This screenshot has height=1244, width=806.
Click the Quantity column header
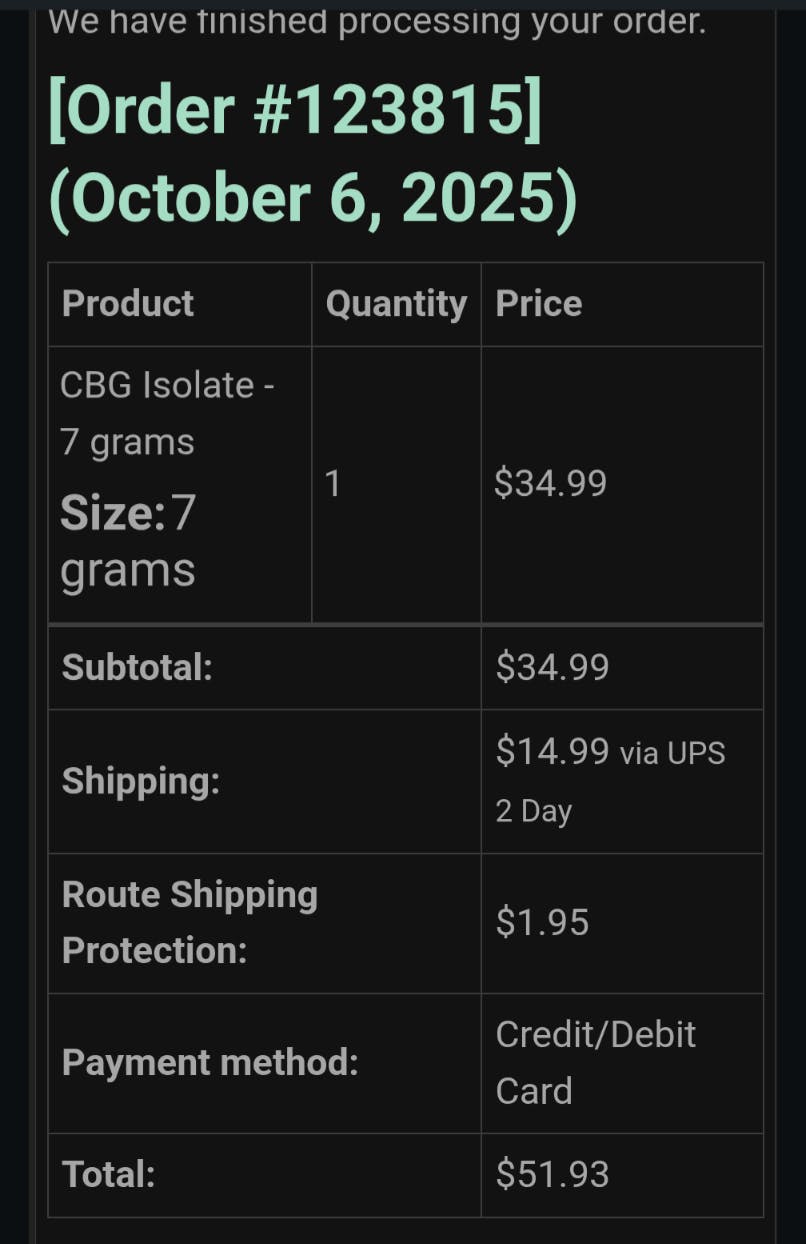396,304
